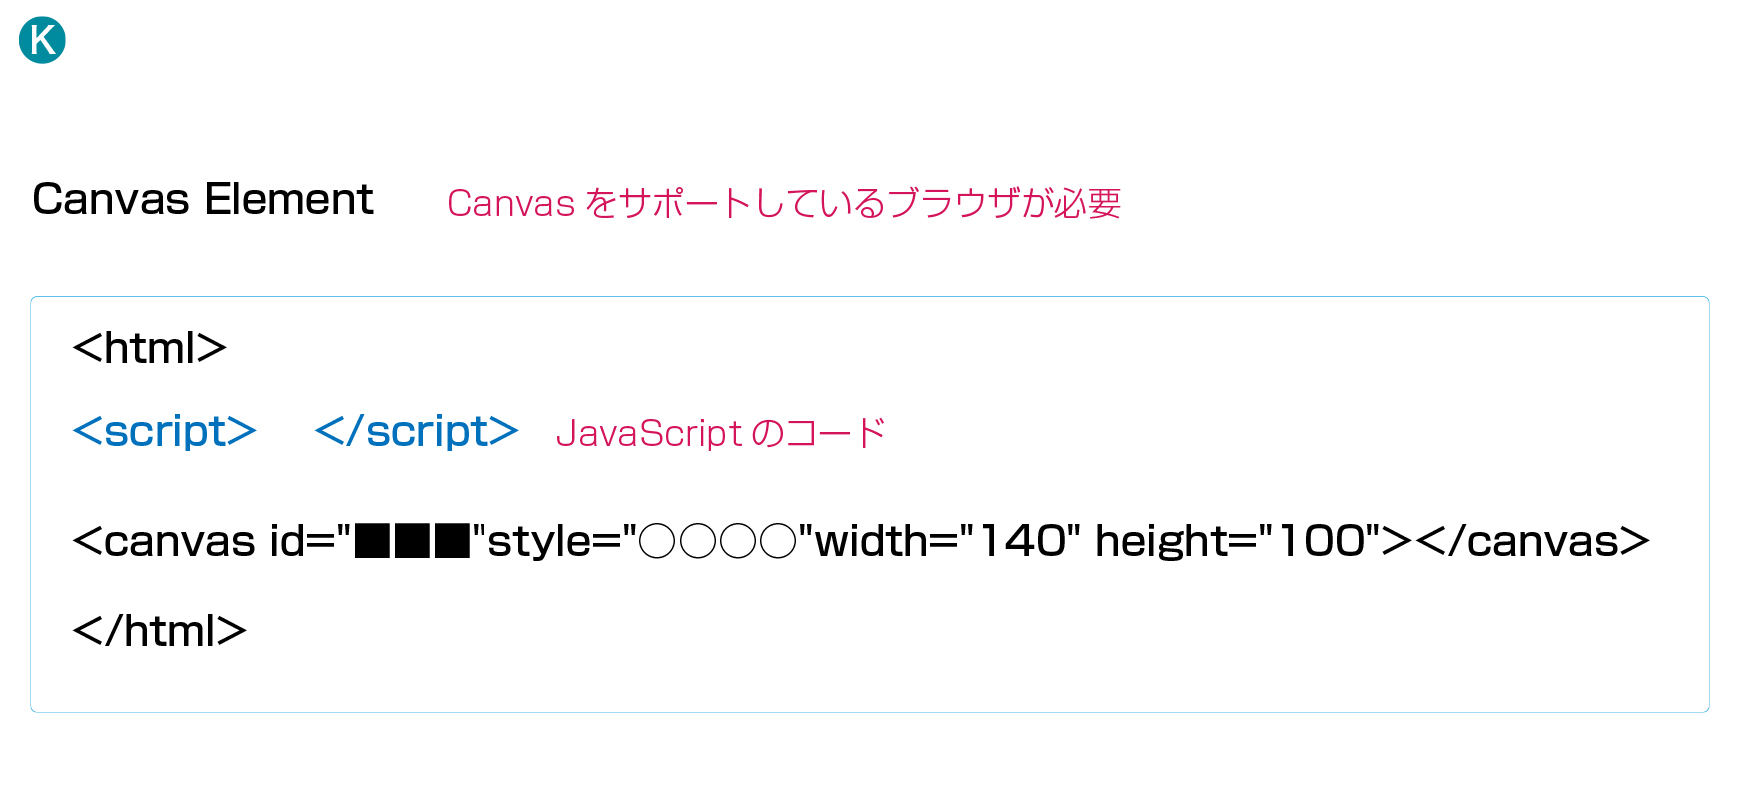Click the first black square placeholder
Image resolution: width=1740 pixels, height=800 pixels.
tap(372, 541)
